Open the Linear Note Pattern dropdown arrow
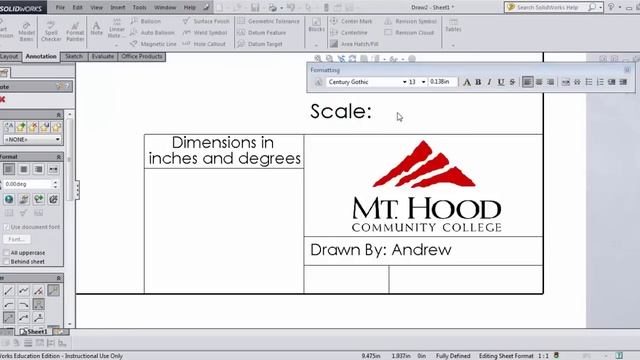 click(116, 45)
